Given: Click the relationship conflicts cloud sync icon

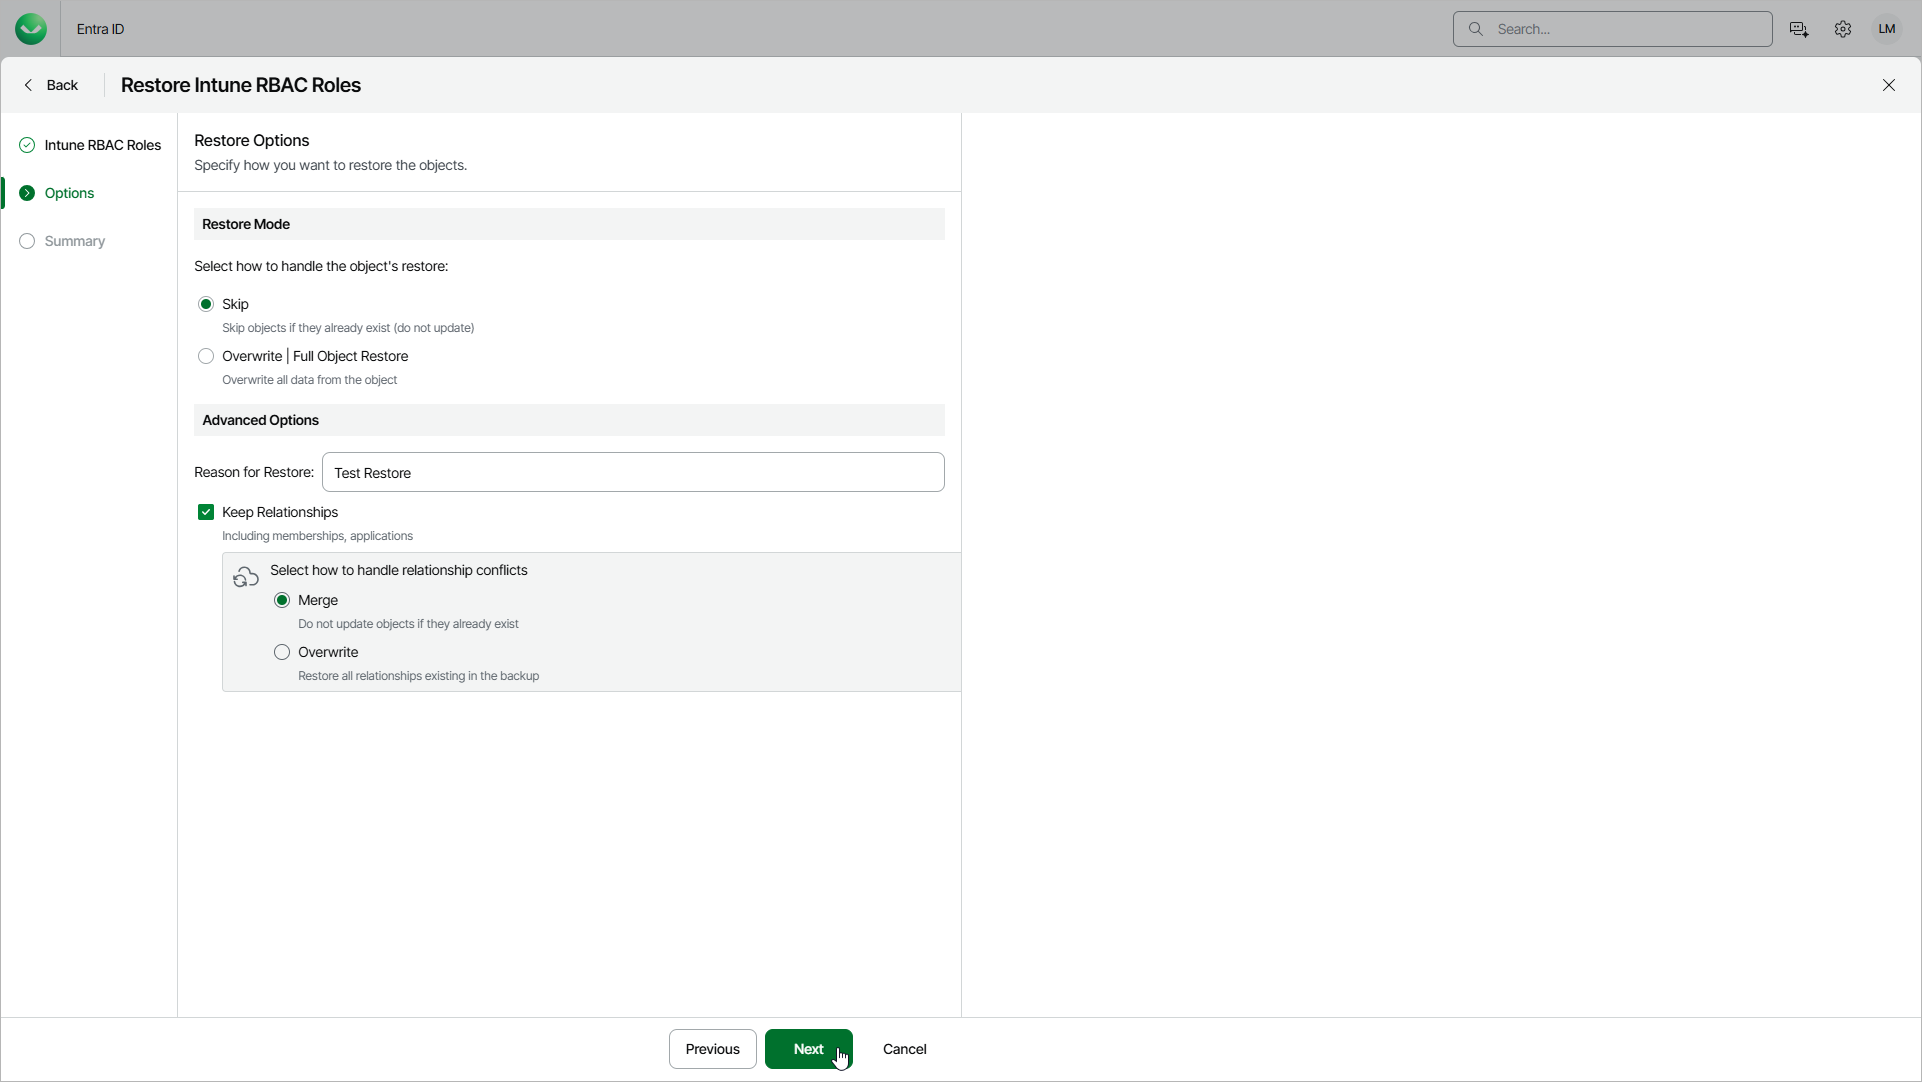Looking at the screenshot, I should point(246,578).
